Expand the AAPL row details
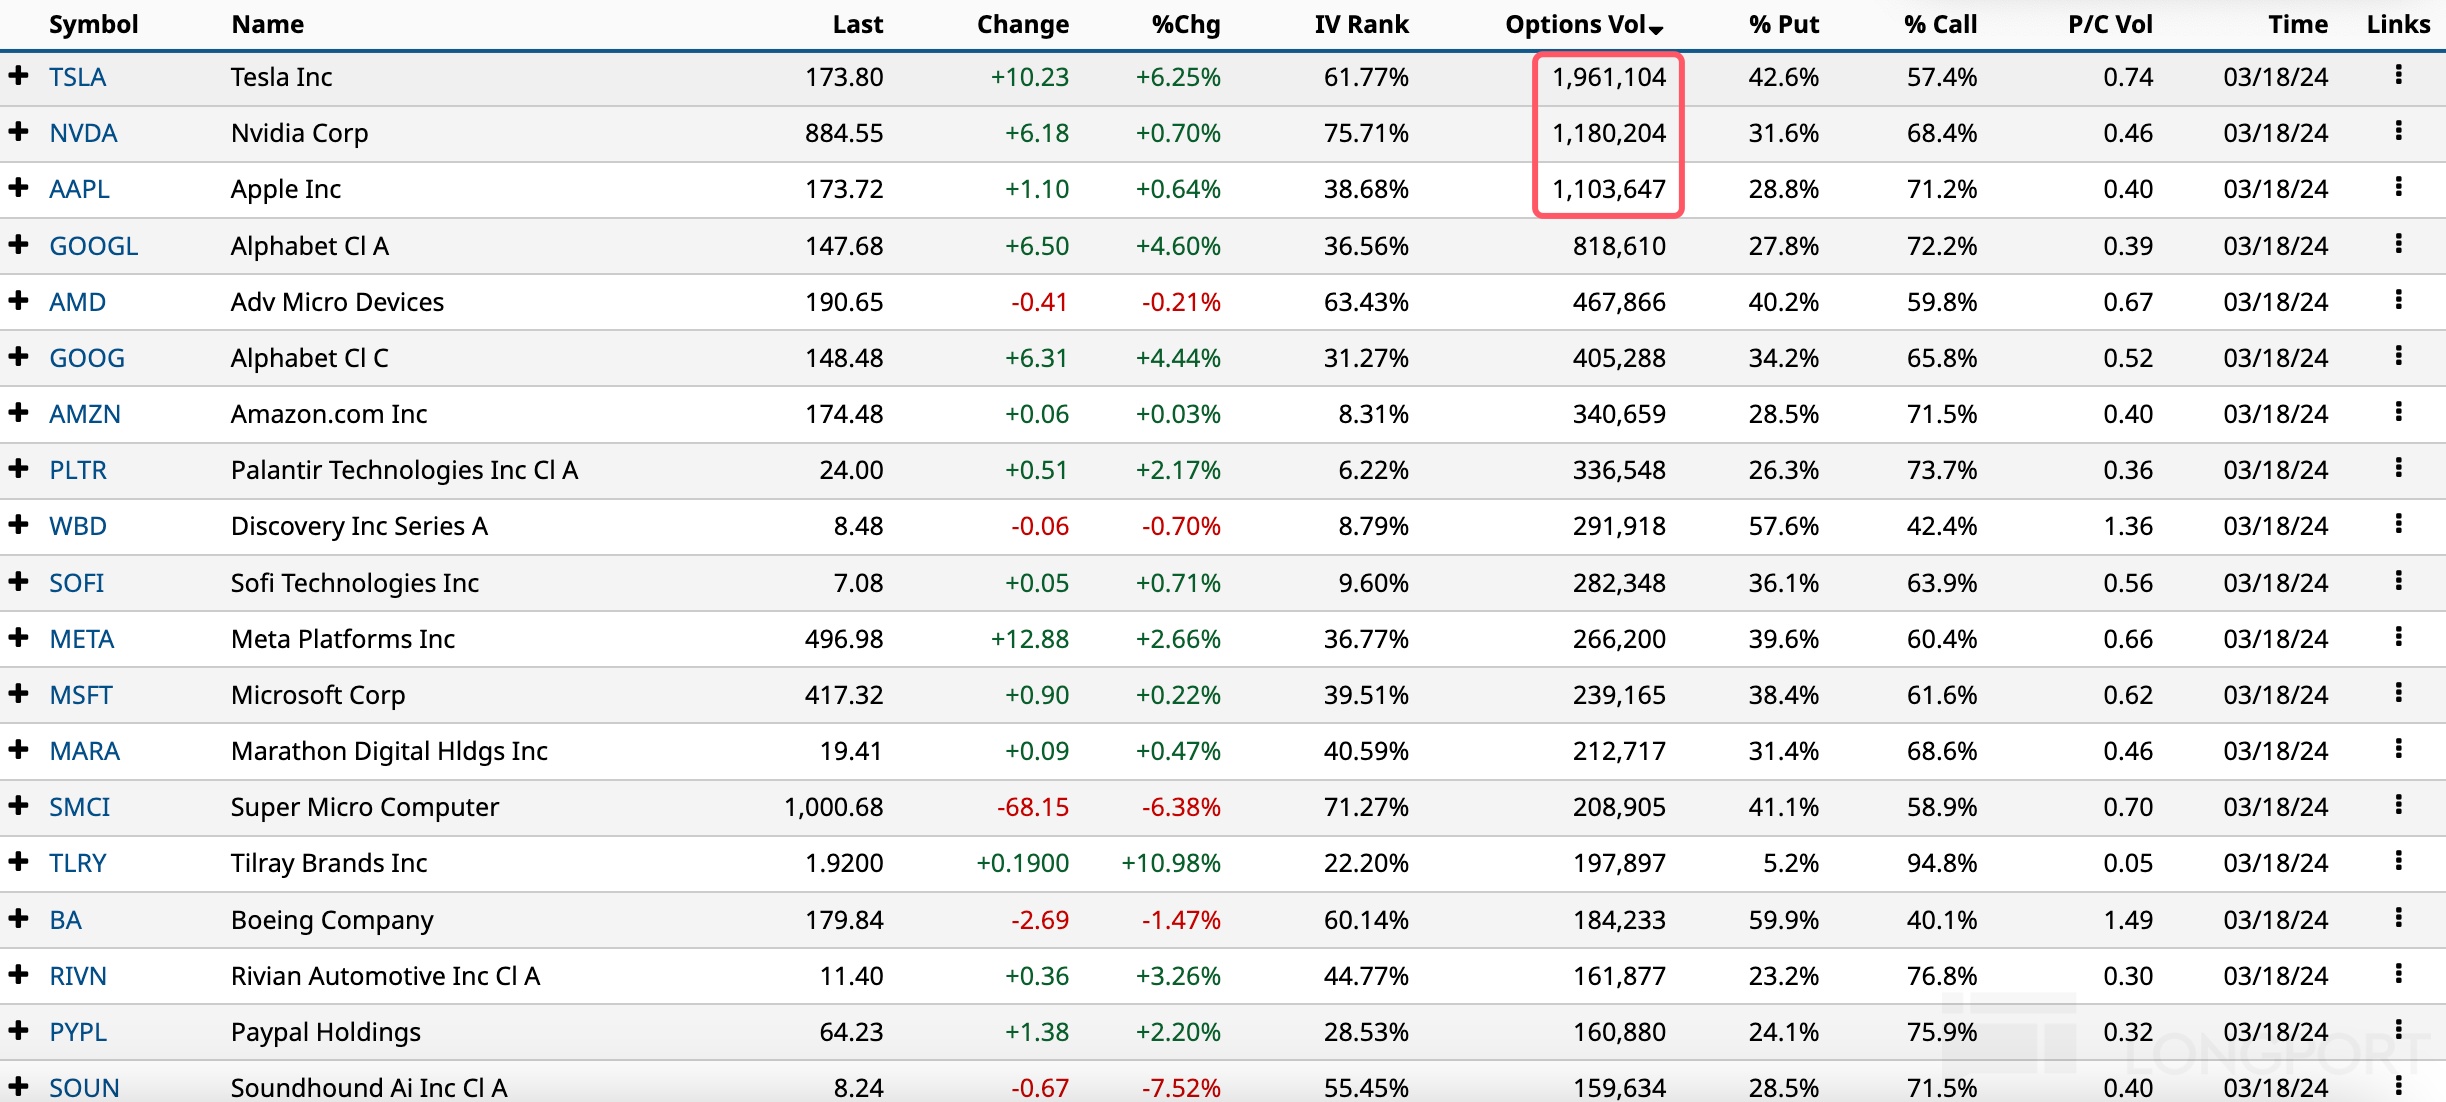The image size is (2446, 1102). 18,187
